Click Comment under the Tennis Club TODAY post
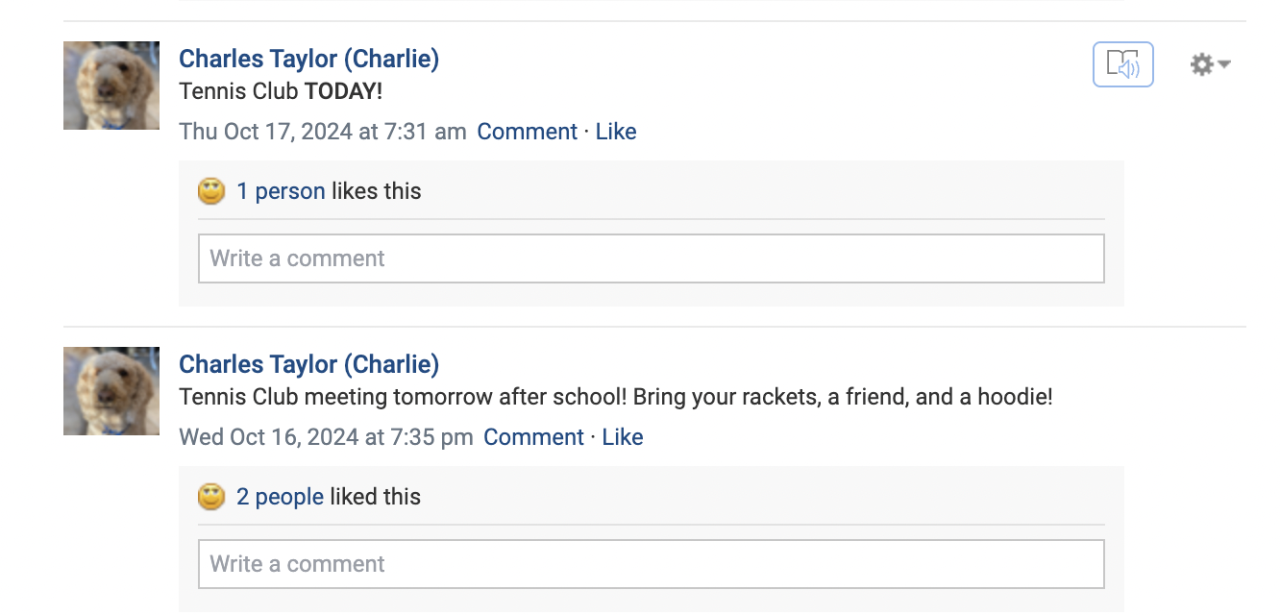Screen dimensions: 1280x615 pos(527,132)
